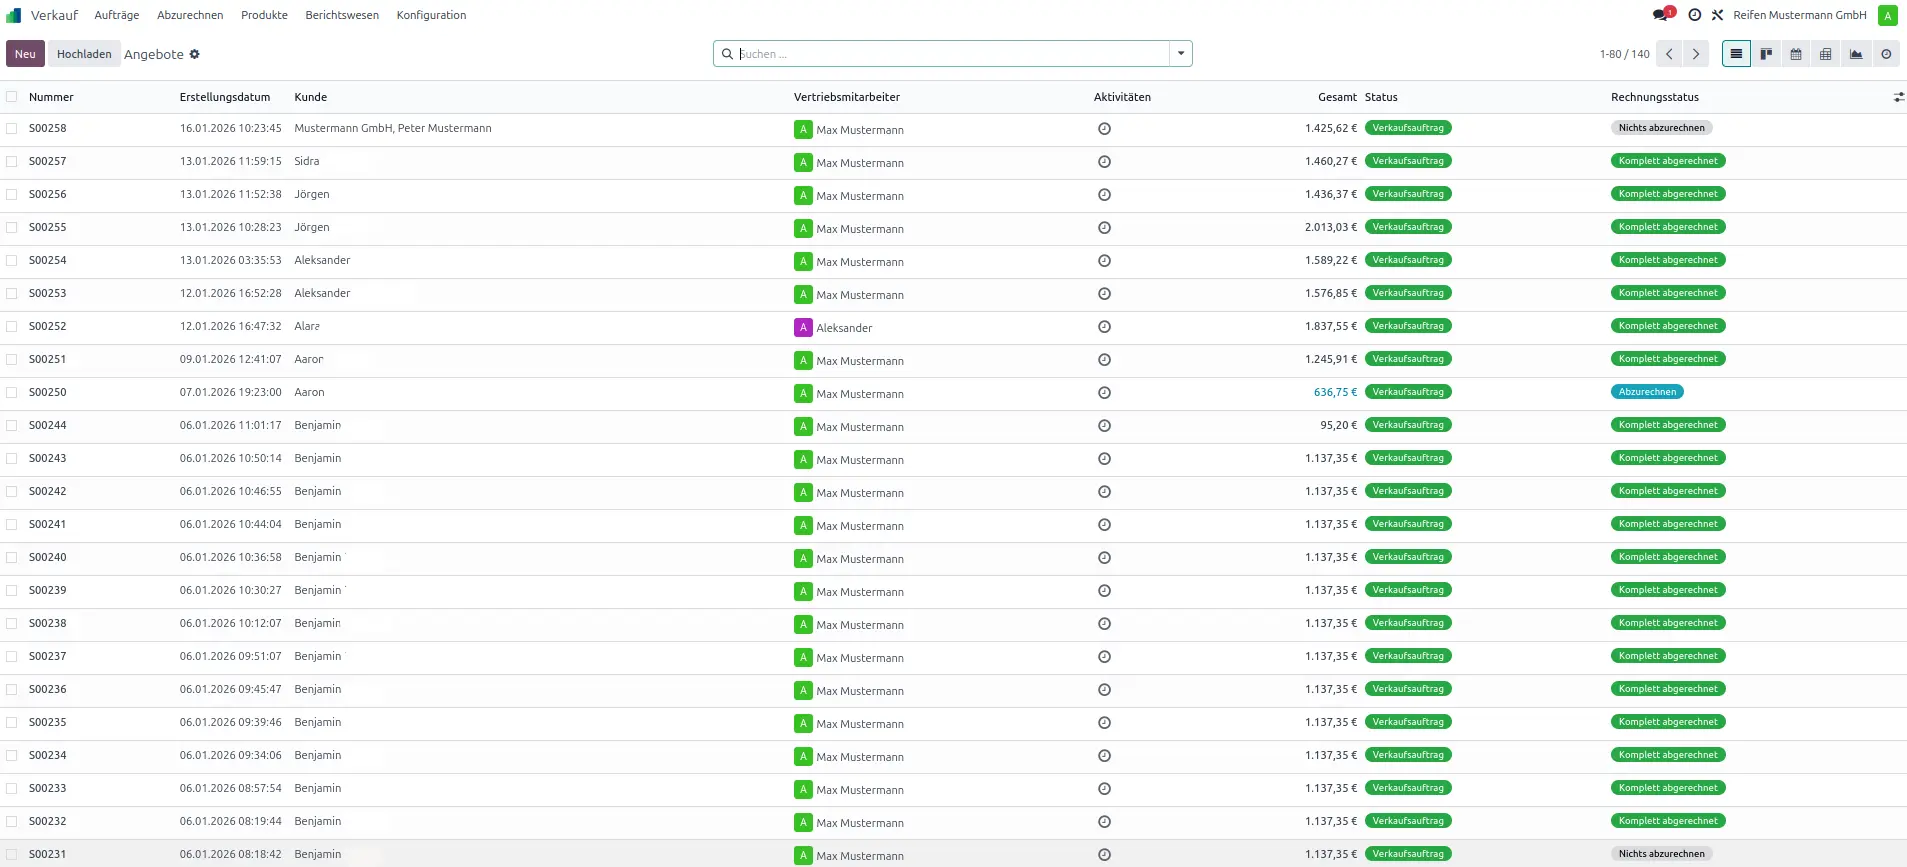Click the blue Abzurechnen status badge
The height and width of the screenshot is (867, 1907).
pos(1647,392)
